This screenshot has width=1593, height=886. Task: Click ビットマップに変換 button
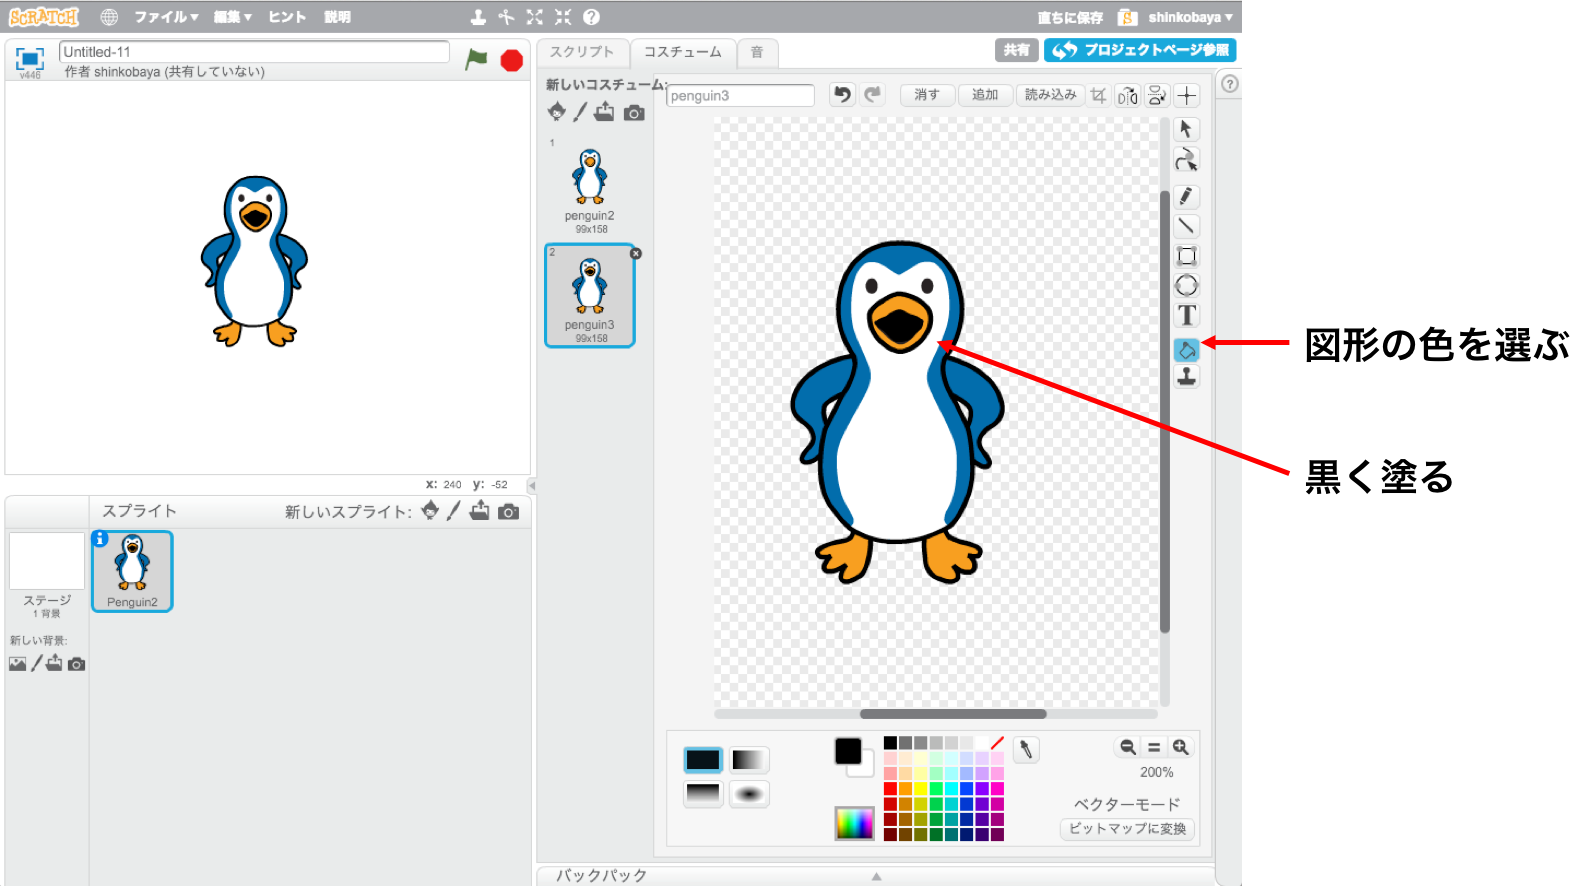click(1127, 829)
